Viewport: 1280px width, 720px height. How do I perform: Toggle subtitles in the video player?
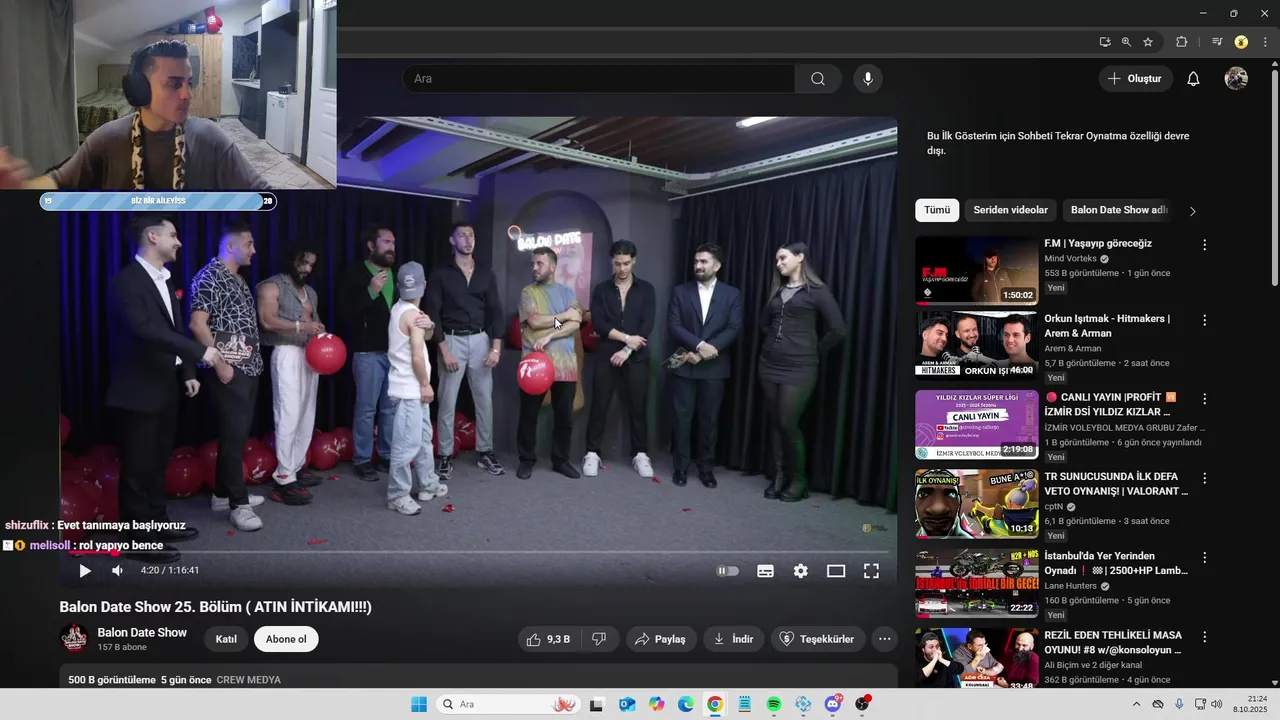pyautogui.click(x=765, y=571)
